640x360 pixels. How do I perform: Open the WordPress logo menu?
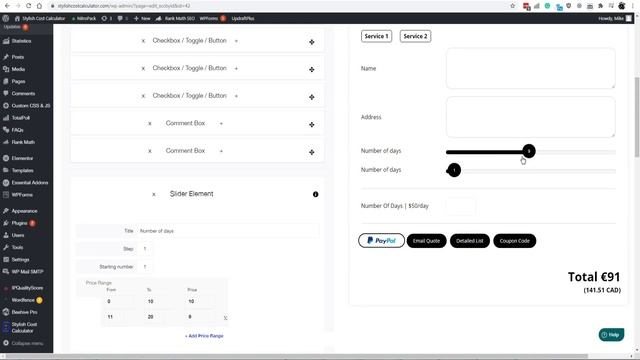(6, 18)
